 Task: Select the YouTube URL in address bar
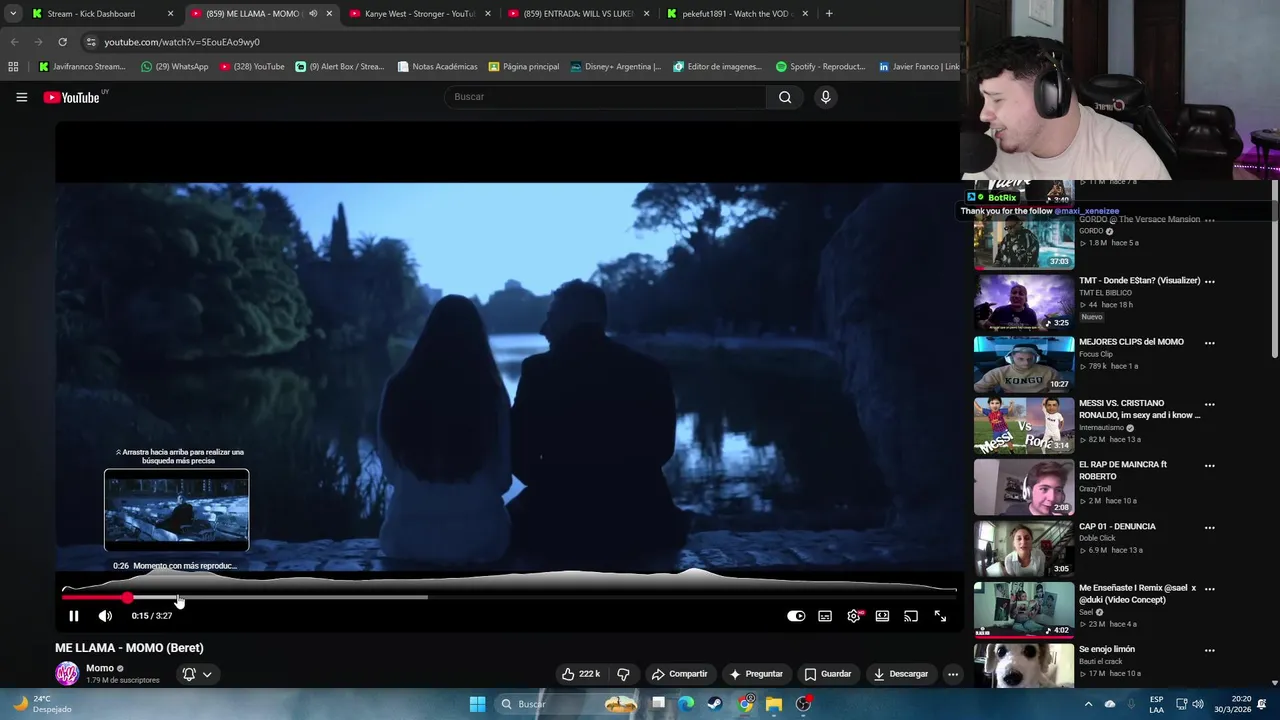(182, 42)
